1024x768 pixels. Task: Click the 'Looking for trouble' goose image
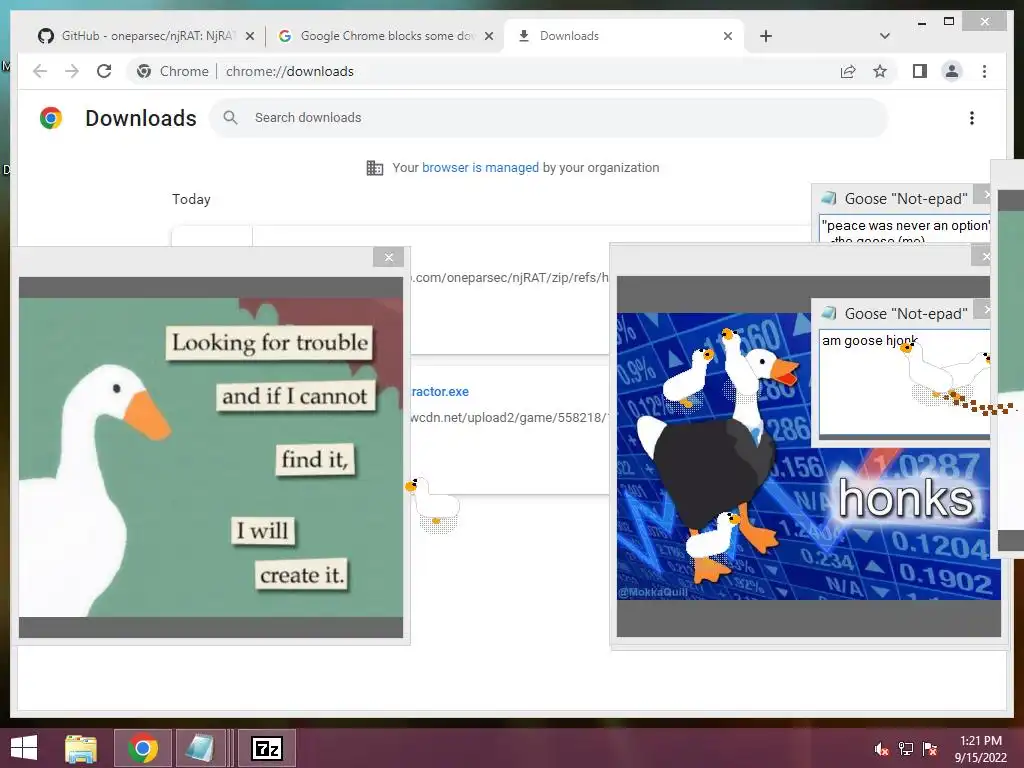211,457
